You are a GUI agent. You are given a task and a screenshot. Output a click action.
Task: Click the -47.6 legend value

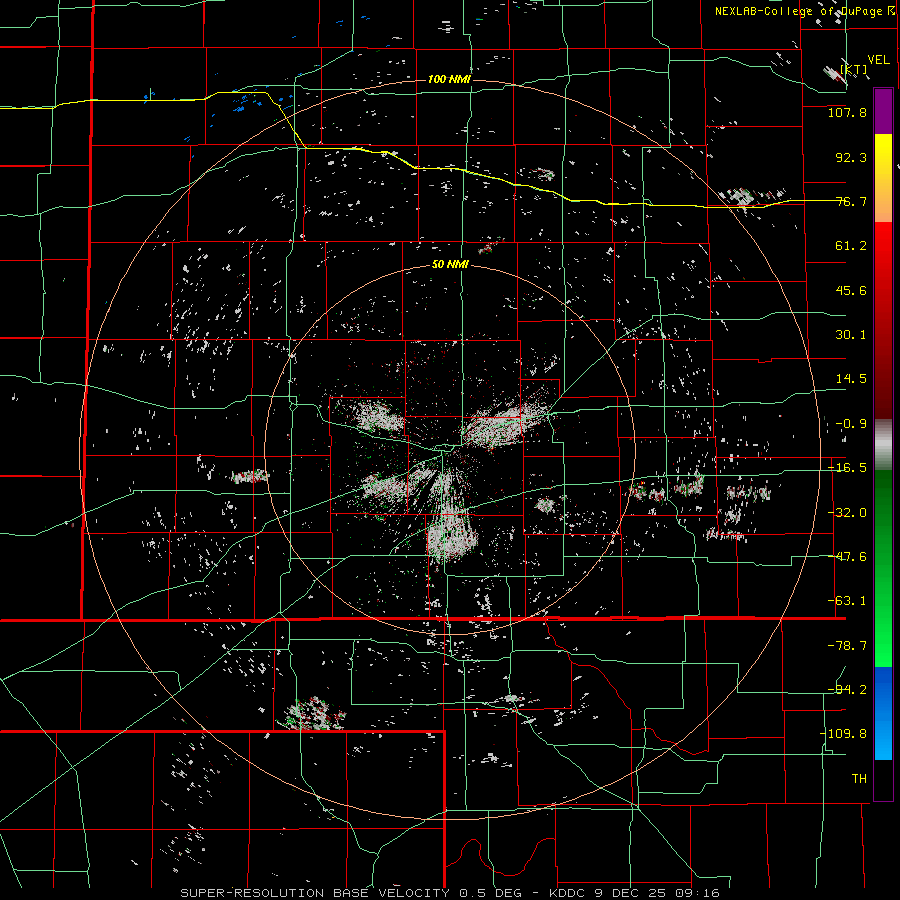(847, 557)
